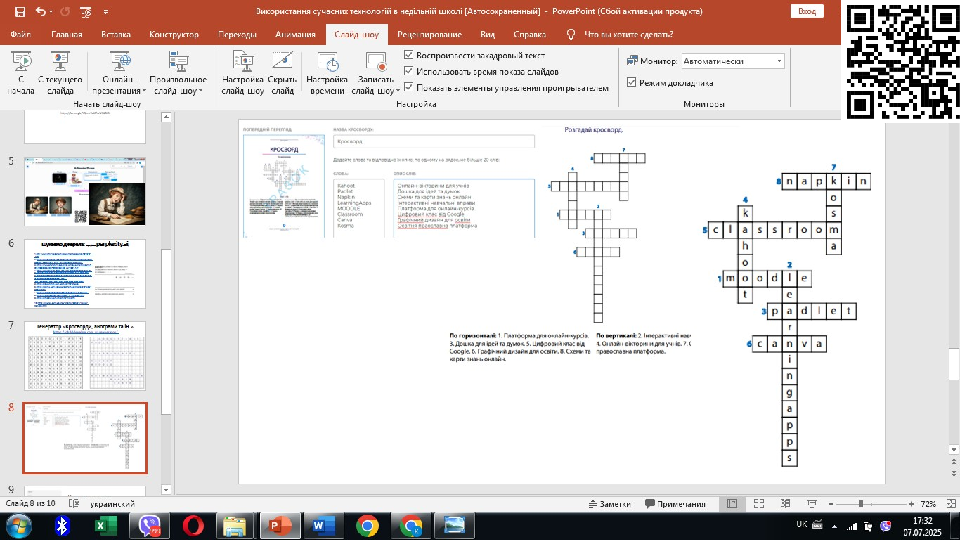Customize Quick Access Toolbar dropdown
960x540 pixels.
tap(105, 12)
